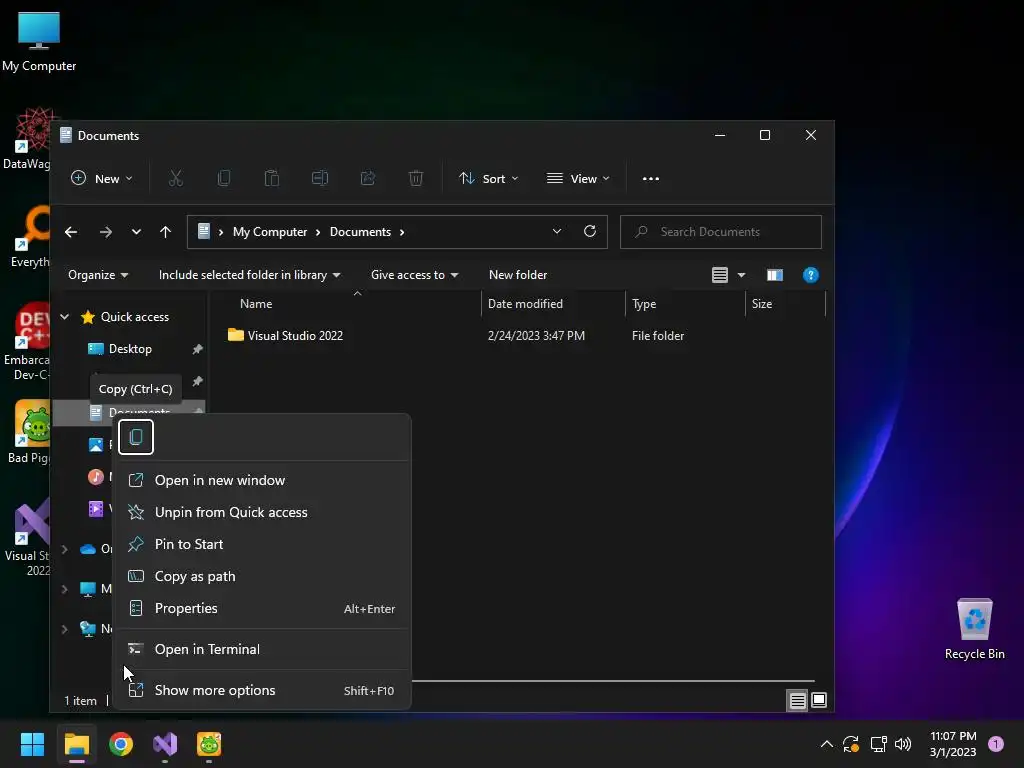Click My Computer in address path
Viewport: 1024px width, 768px height.
click(x=270, y=232)
